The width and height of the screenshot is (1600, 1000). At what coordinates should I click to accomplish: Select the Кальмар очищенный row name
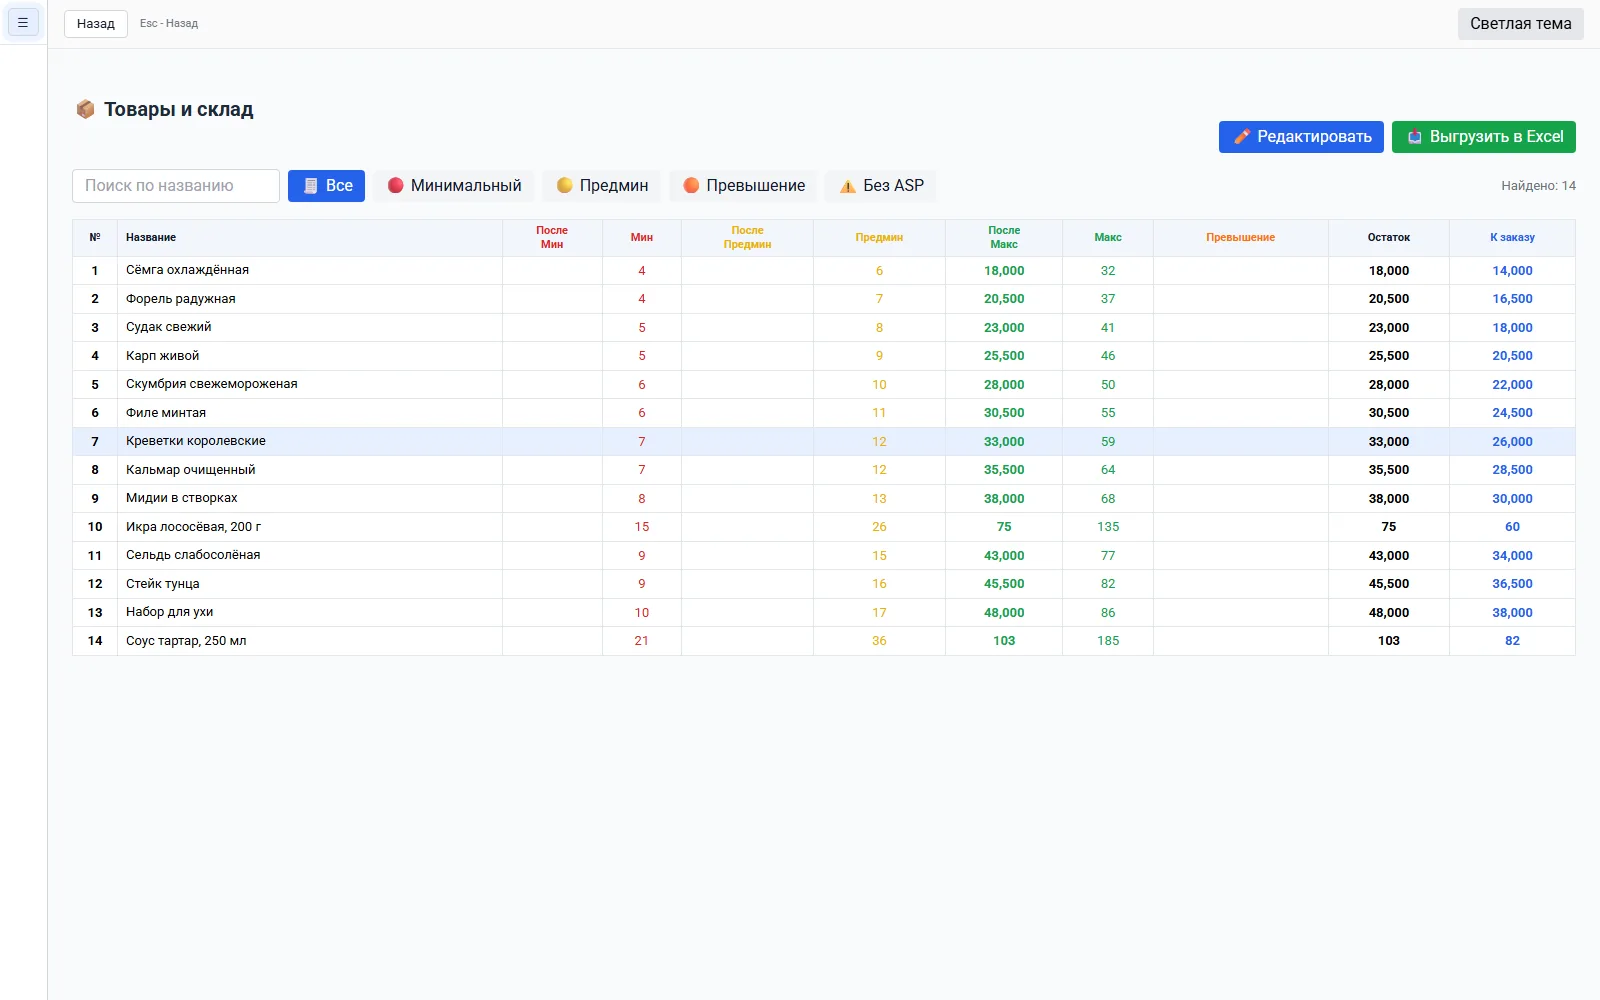coord(191,470)
